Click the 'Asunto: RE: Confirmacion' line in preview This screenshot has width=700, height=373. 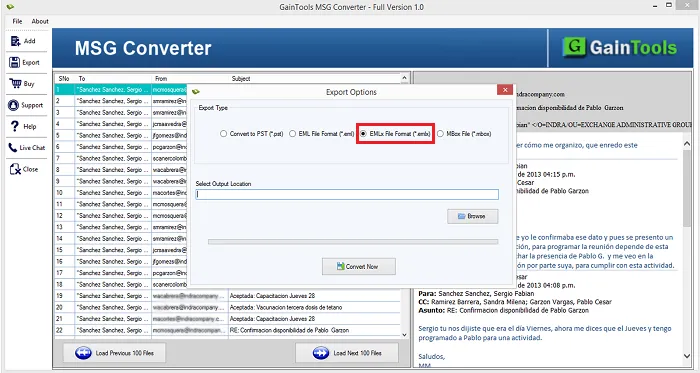504,310
